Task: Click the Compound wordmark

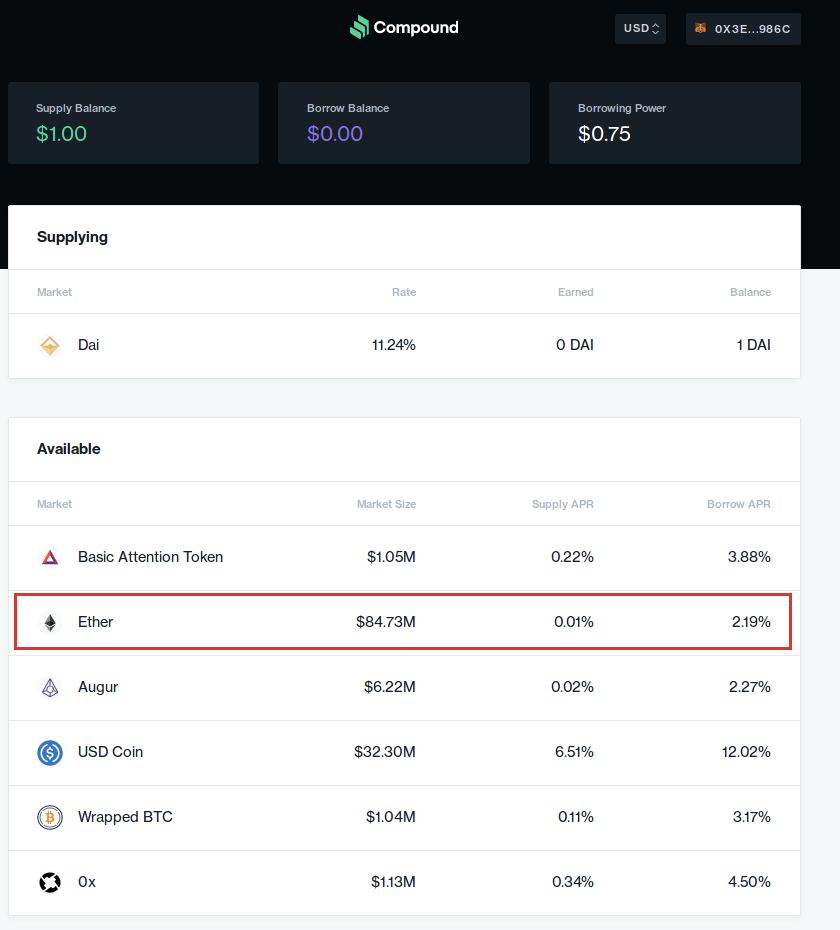Action: click(416, 27)
